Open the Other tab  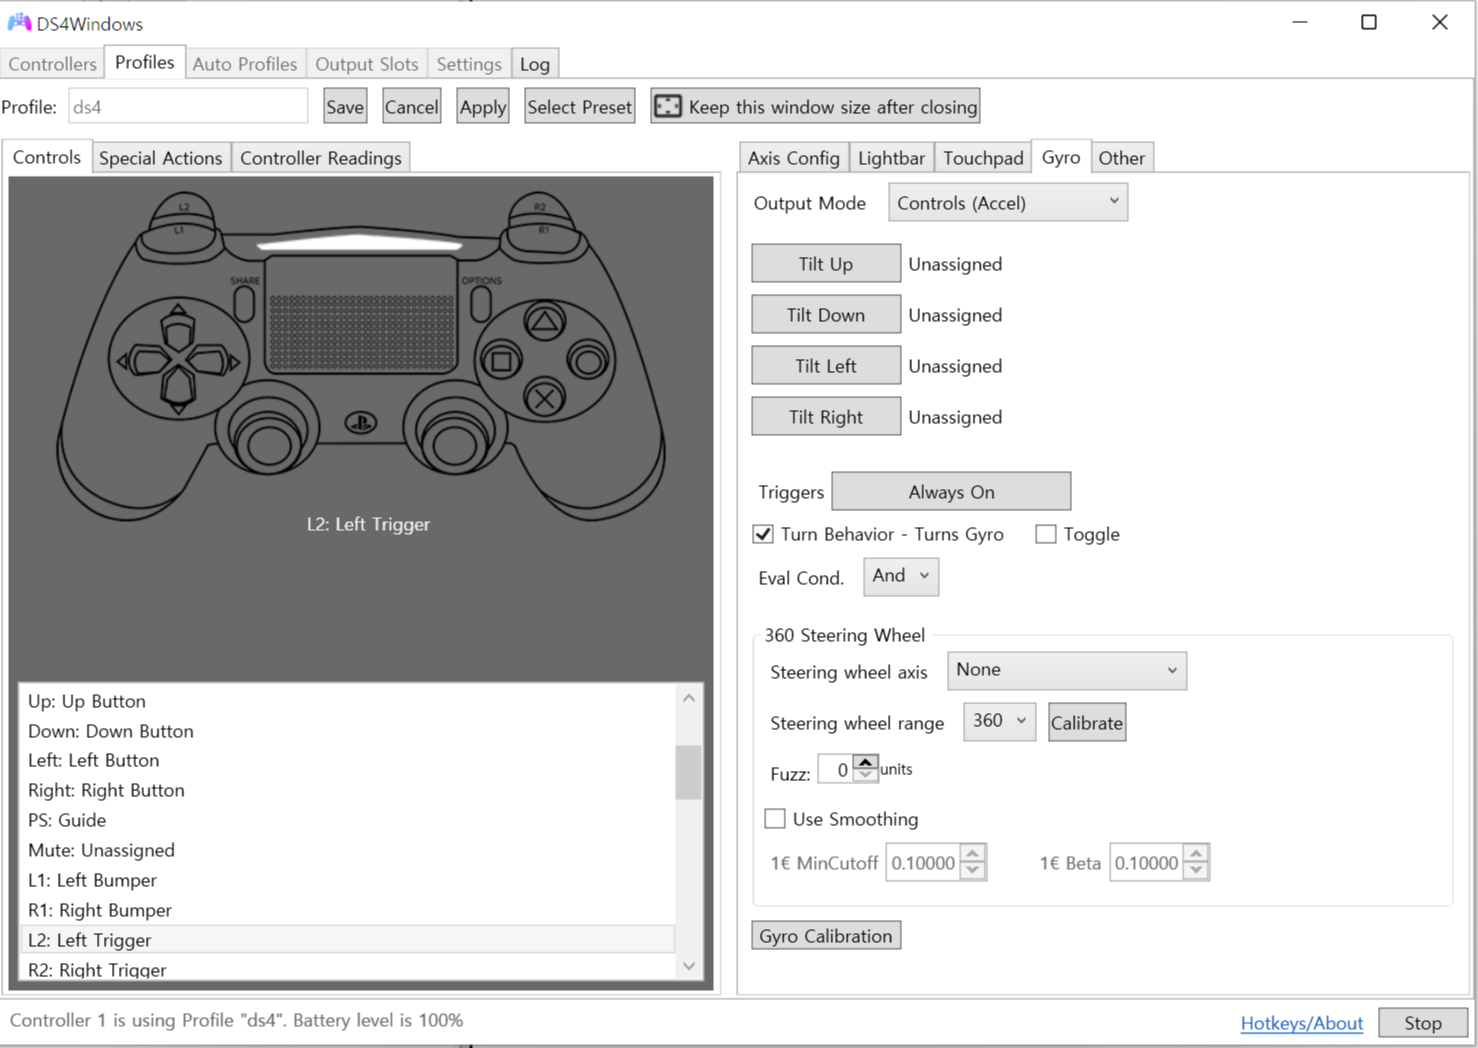[x=1122, y=158]
